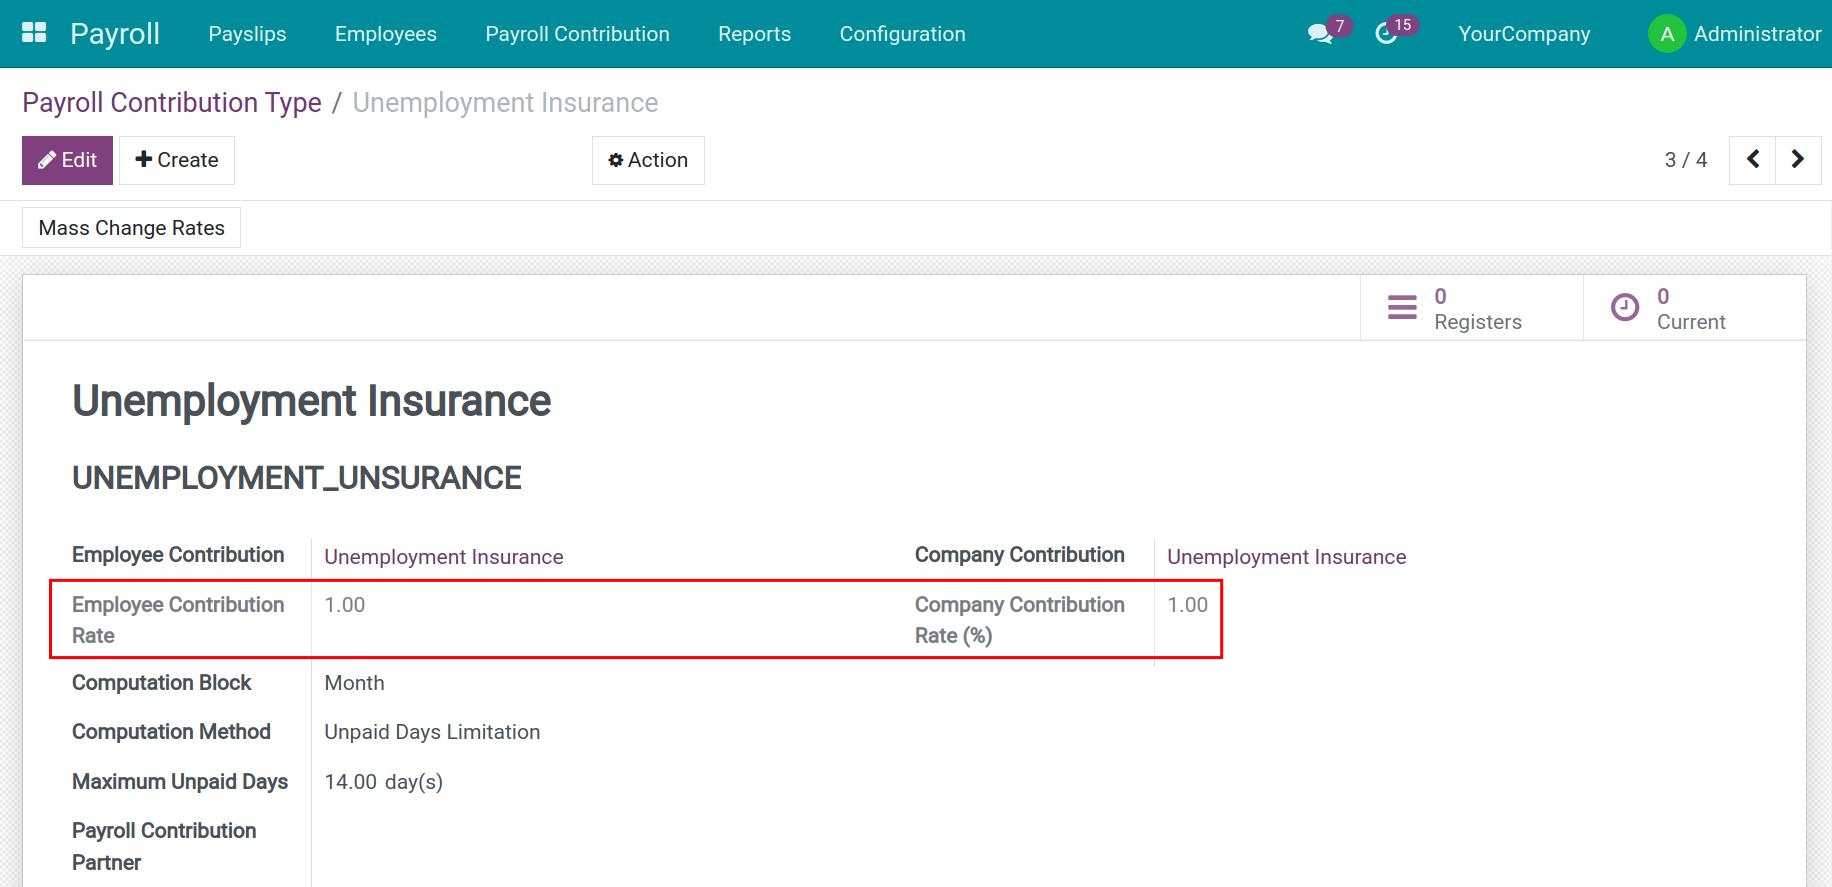Open the Action dropdown
Image resolution: width=1832 pixels, height=887 pixels.
pos(648,160)
